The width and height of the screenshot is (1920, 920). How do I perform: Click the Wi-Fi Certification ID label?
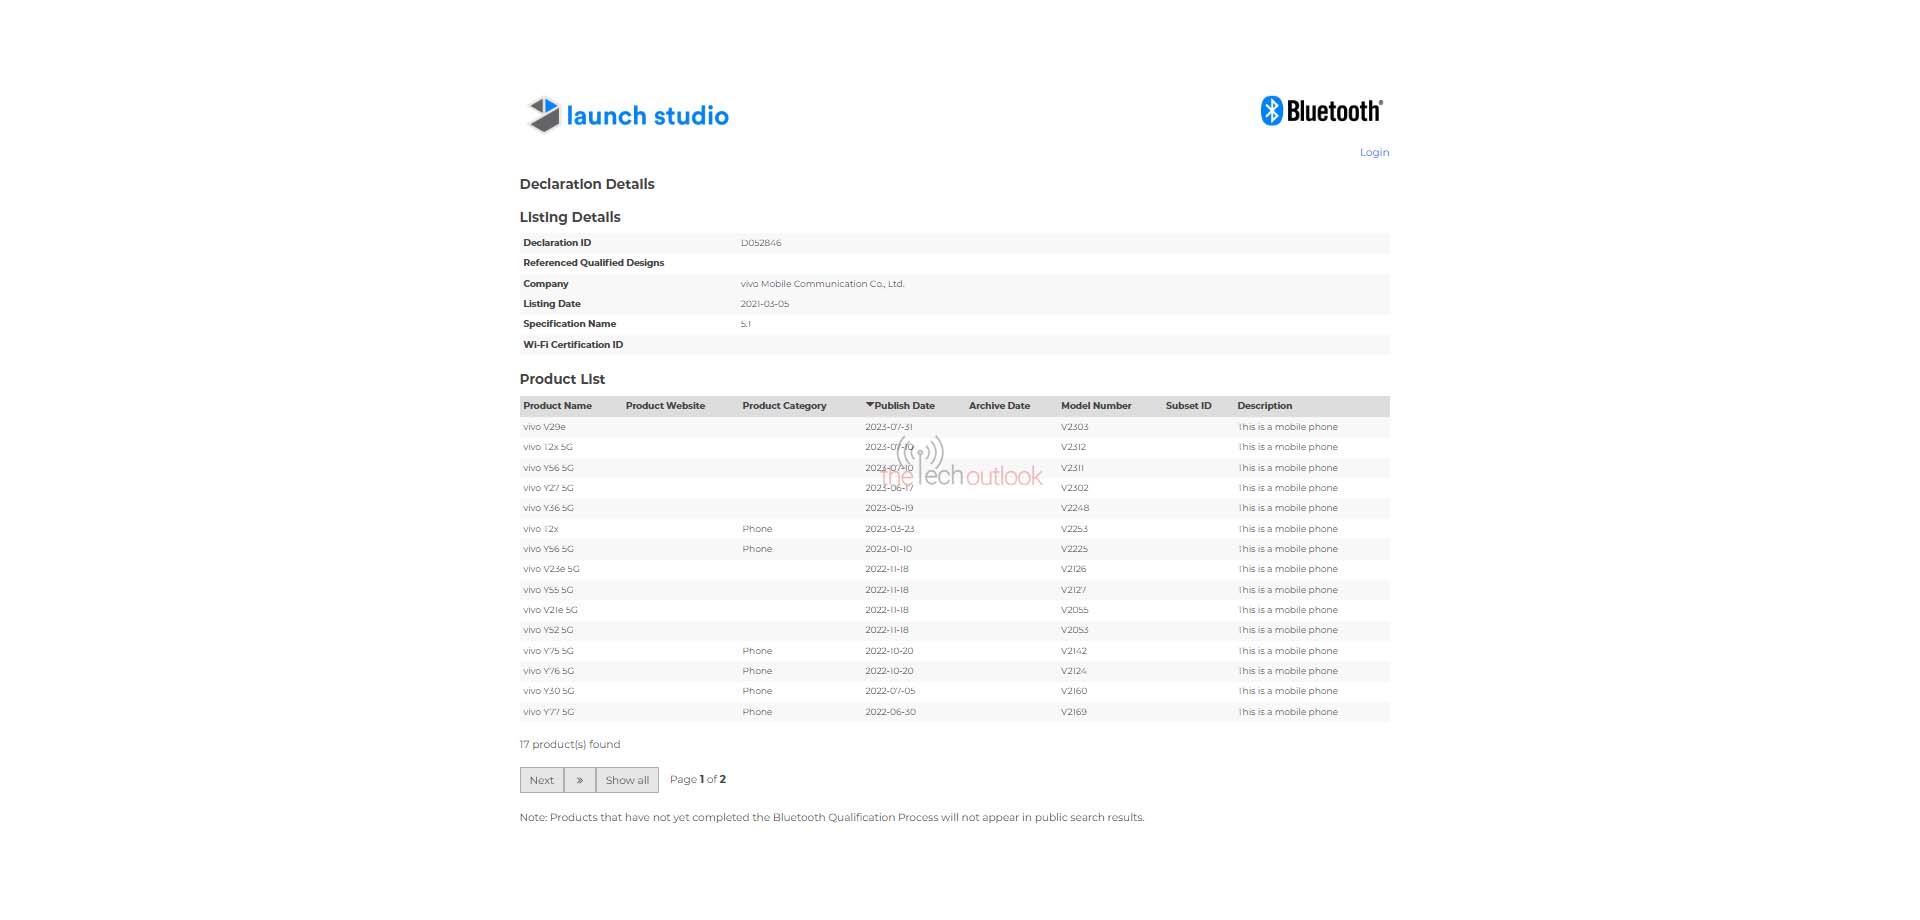tap(573, 345)
